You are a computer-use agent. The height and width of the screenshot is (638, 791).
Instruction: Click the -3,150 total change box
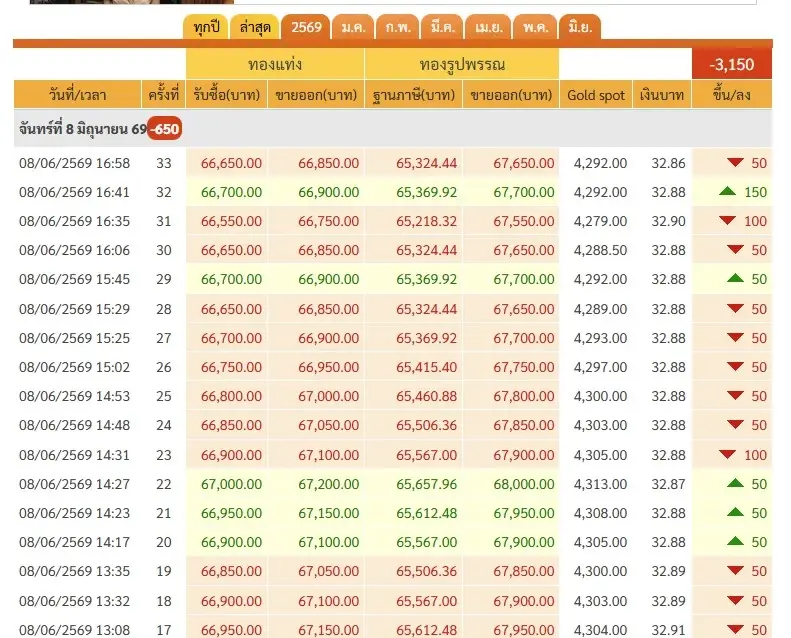click(x=731, y=65)
